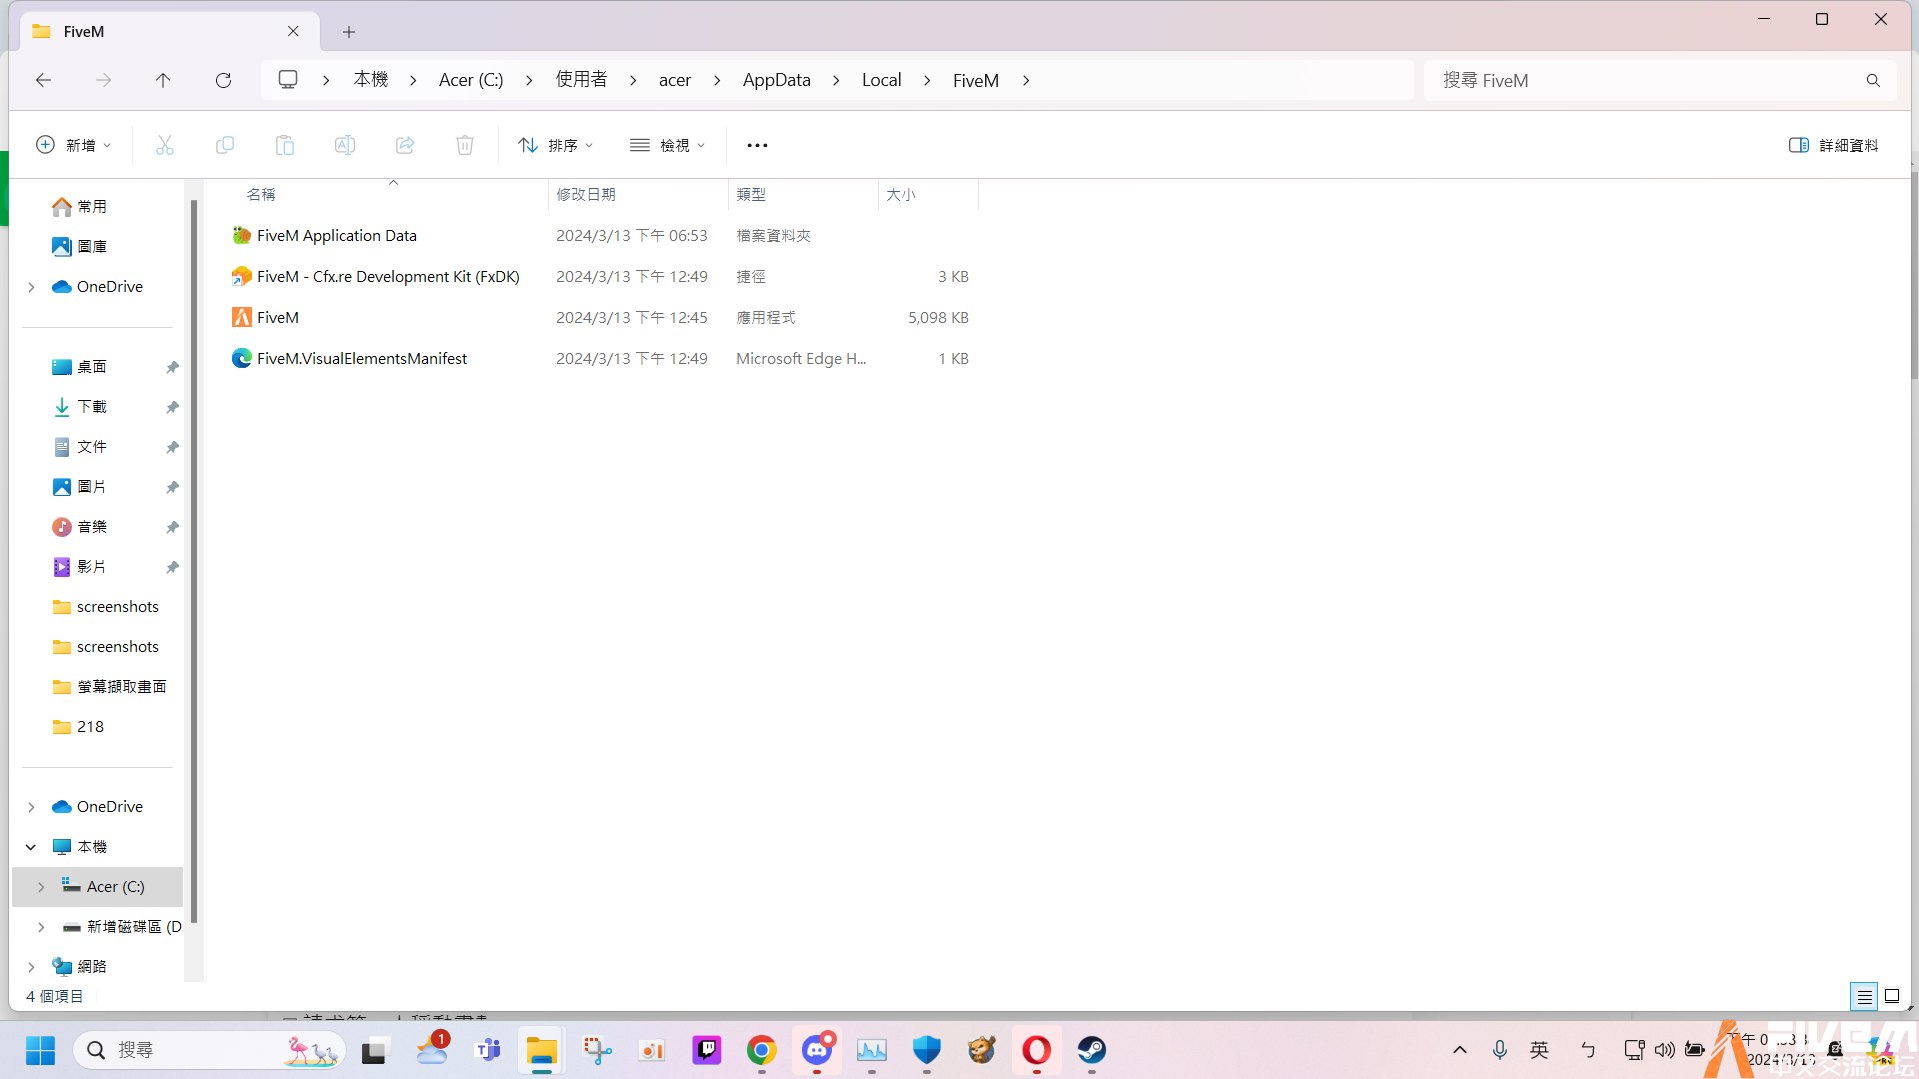Open Windows Start menu

pos(40,1050)
